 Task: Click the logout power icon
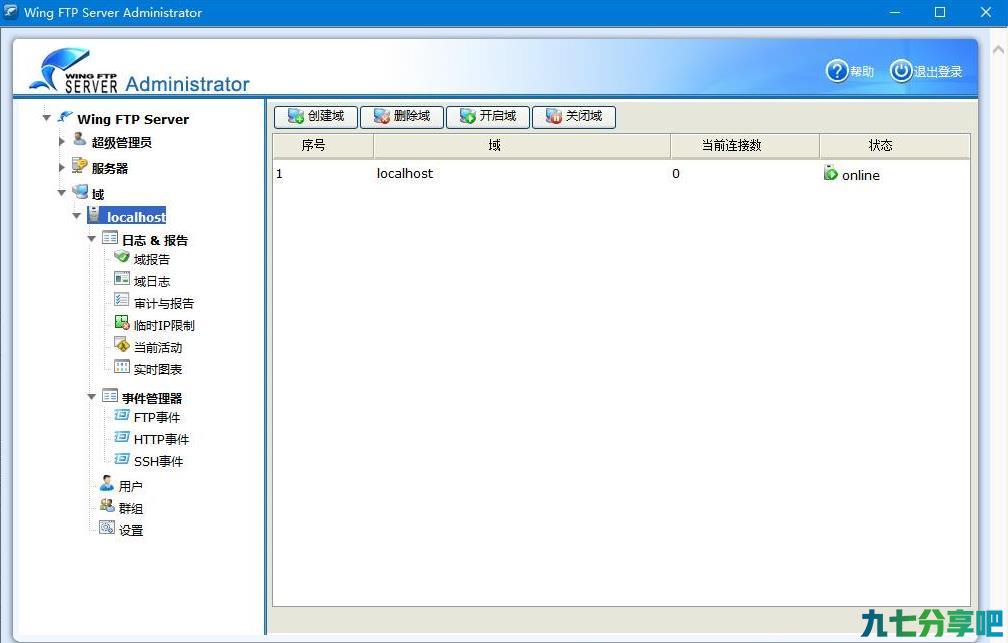point(901,71)
